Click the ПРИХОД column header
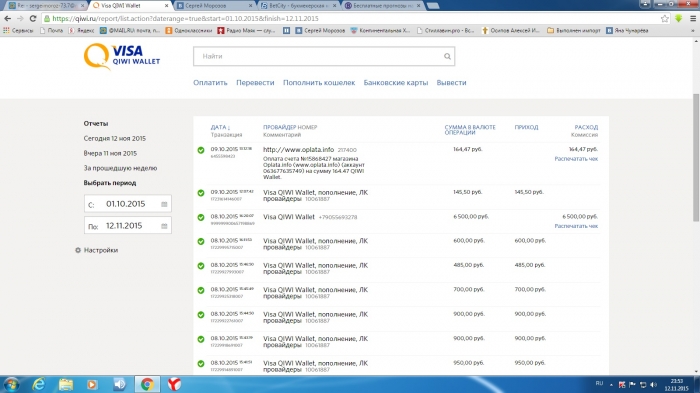Viewport: 700px width, 393px height. 526,127
